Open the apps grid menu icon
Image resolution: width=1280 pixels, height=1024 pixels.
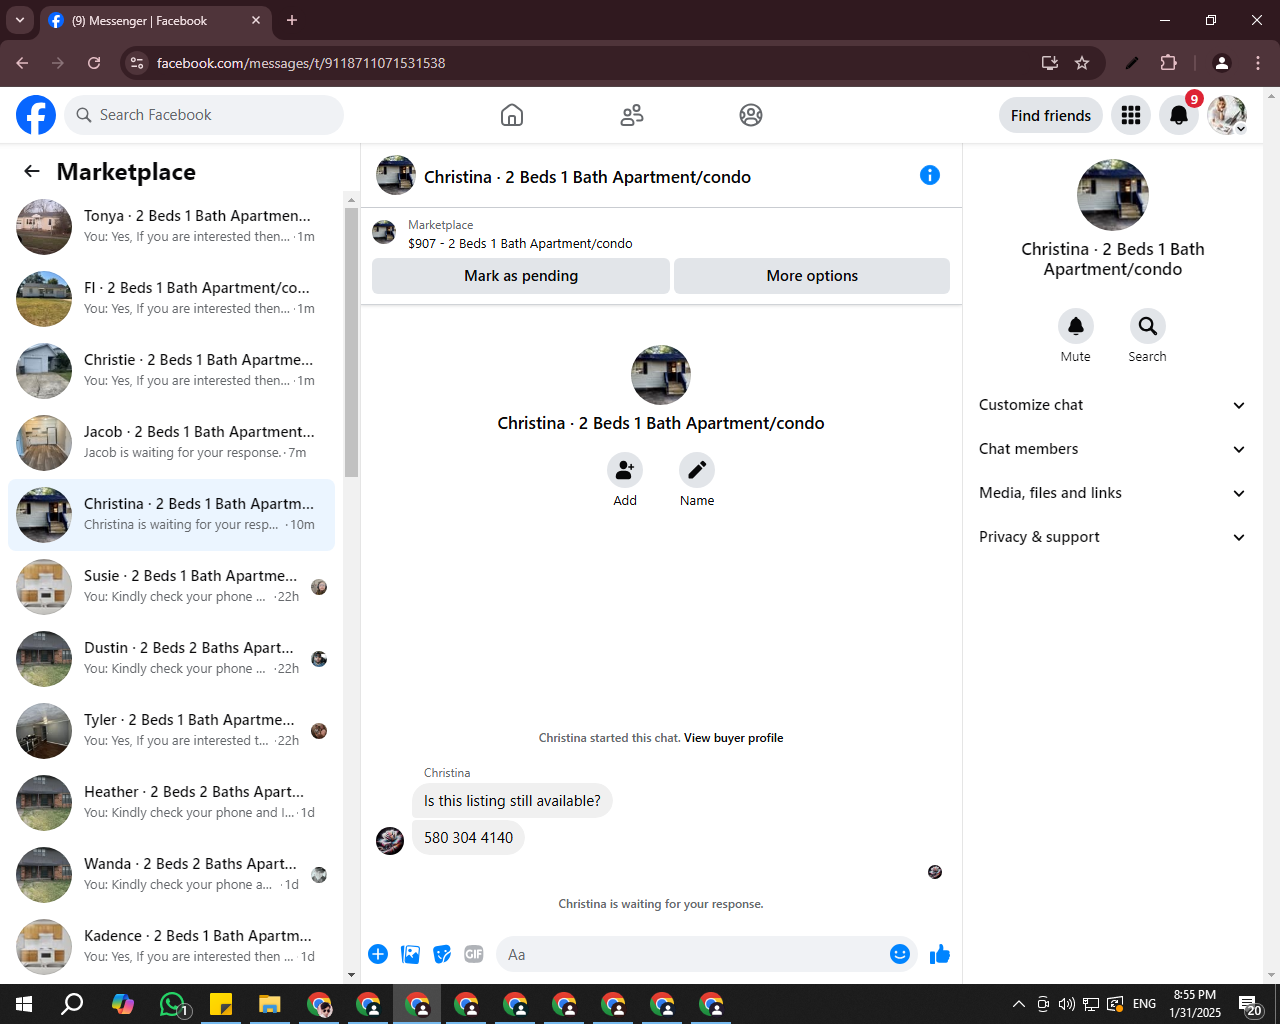[1131, 115]
